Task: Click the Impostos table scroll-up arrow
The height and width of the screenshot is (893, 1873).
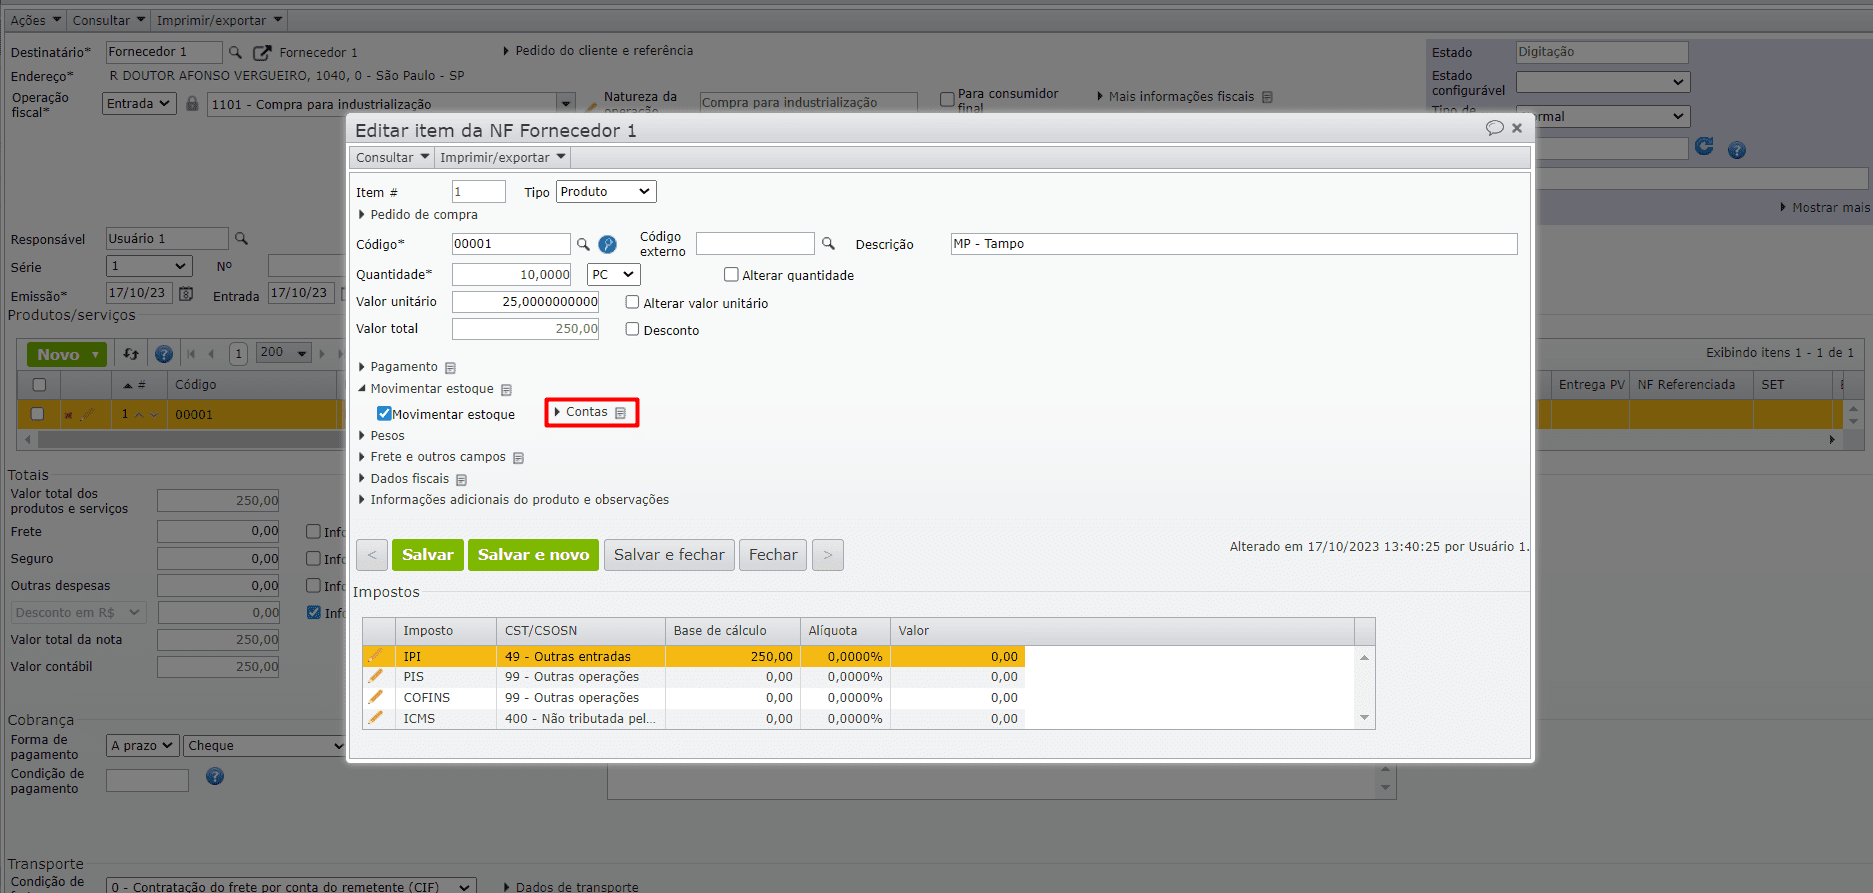Action: point(1364,657)
